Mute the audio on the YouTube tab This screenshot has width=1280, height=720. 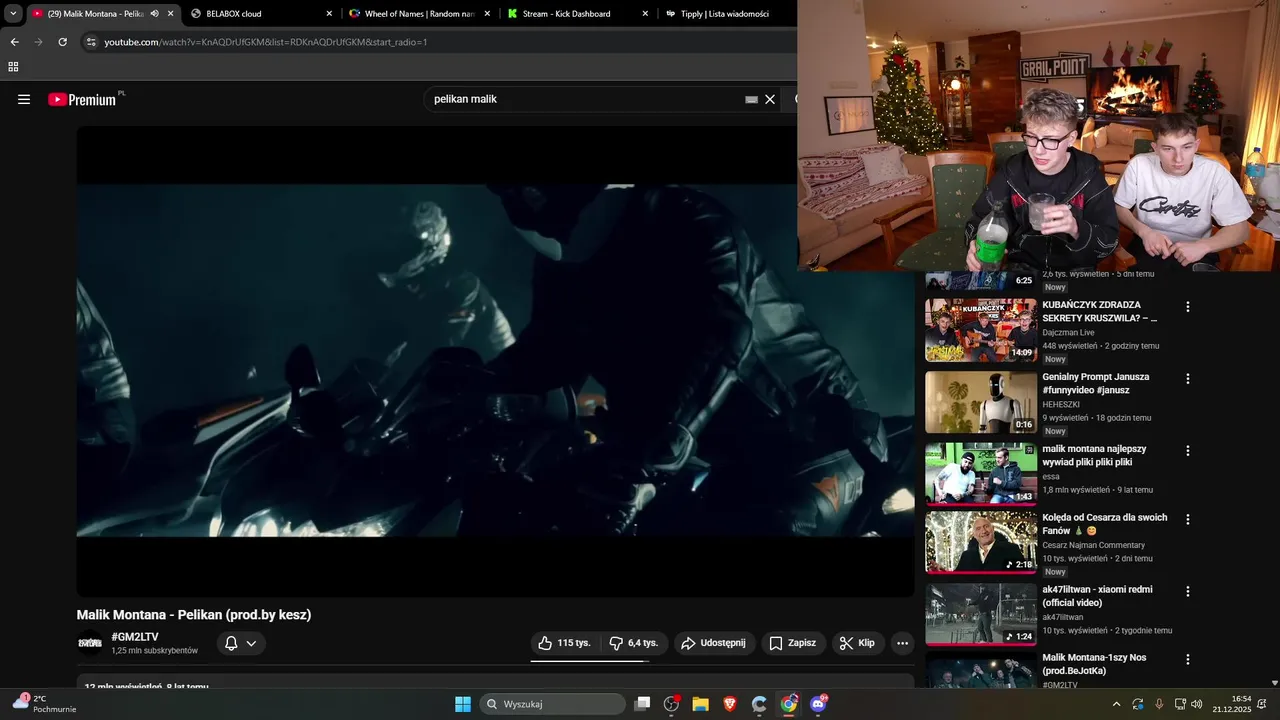tap(154, 14)
